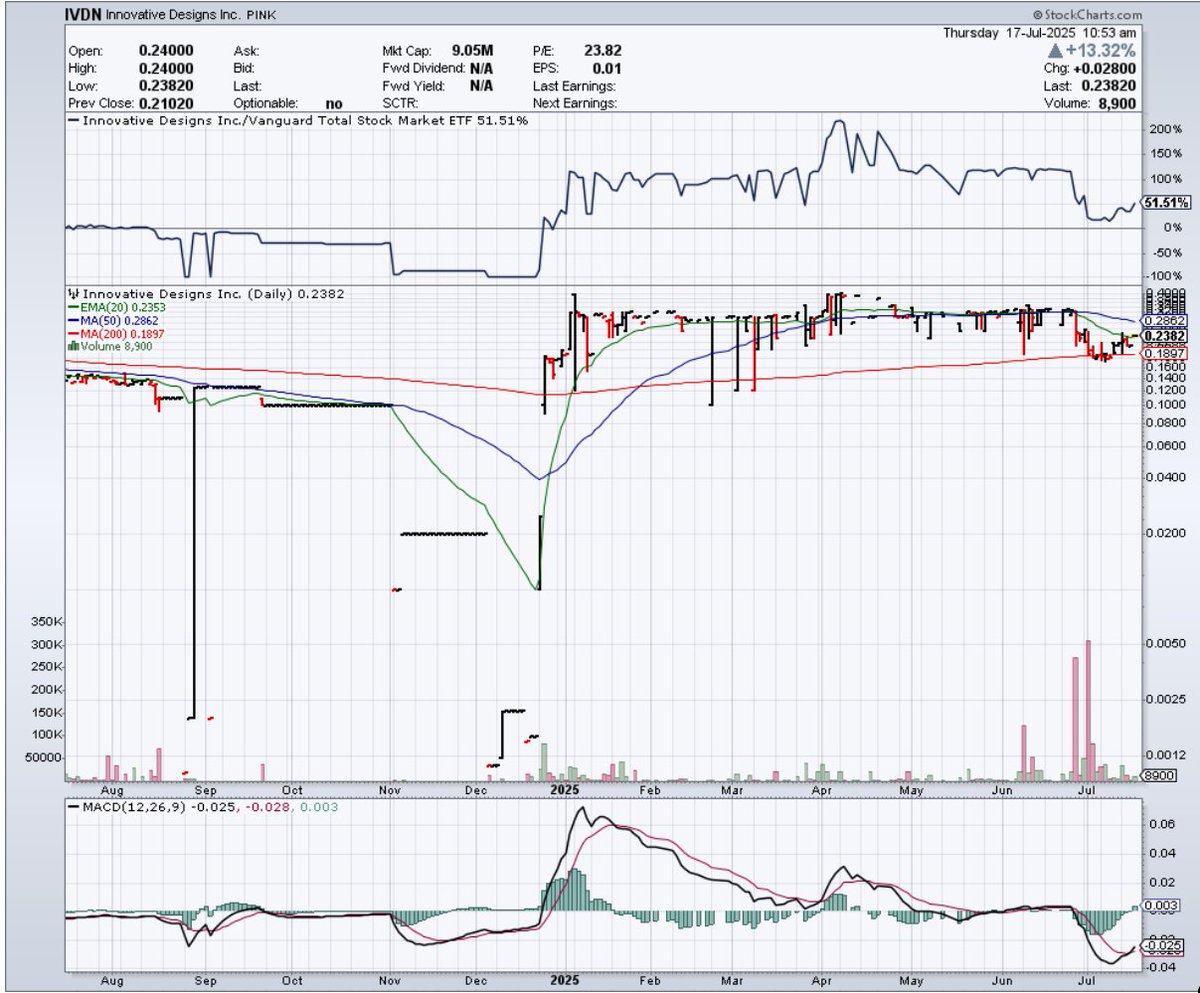The width and height of the screenshot is (1200, 993).
Task: Click the 'SCTR:' label
Action: (400, 103)
